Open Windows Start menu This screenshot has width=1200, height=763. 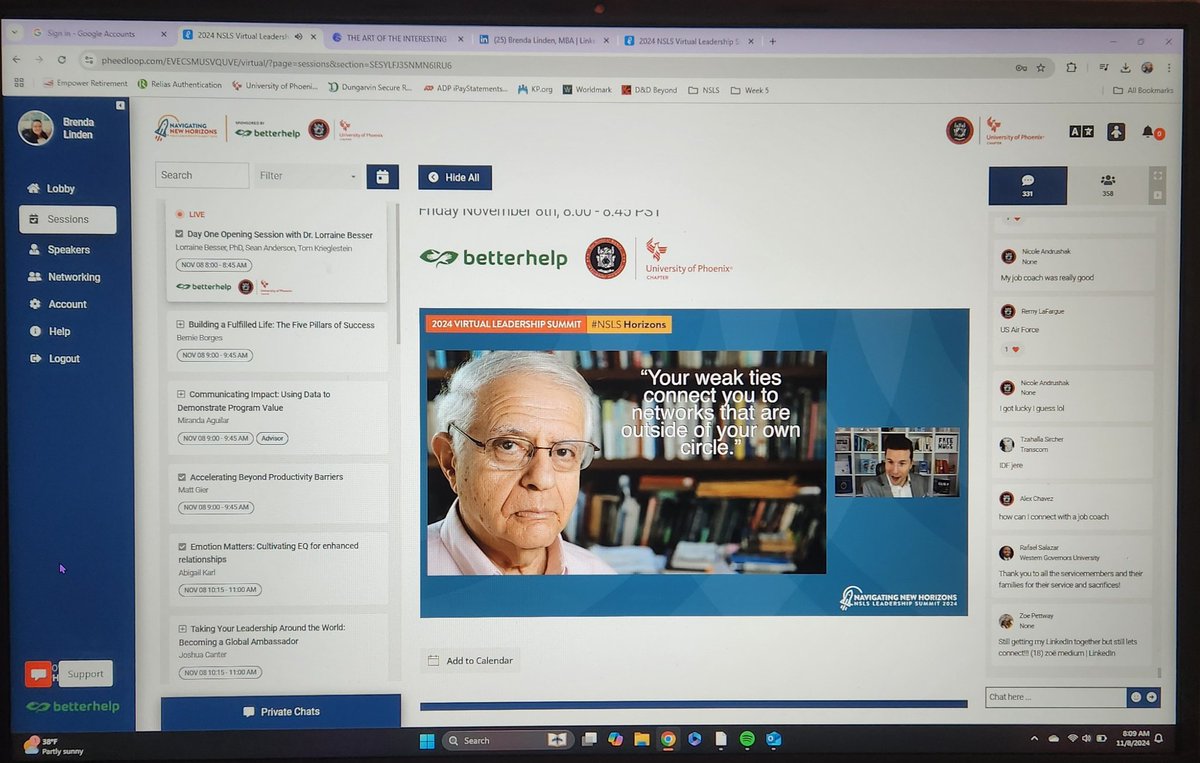[427, 740]
